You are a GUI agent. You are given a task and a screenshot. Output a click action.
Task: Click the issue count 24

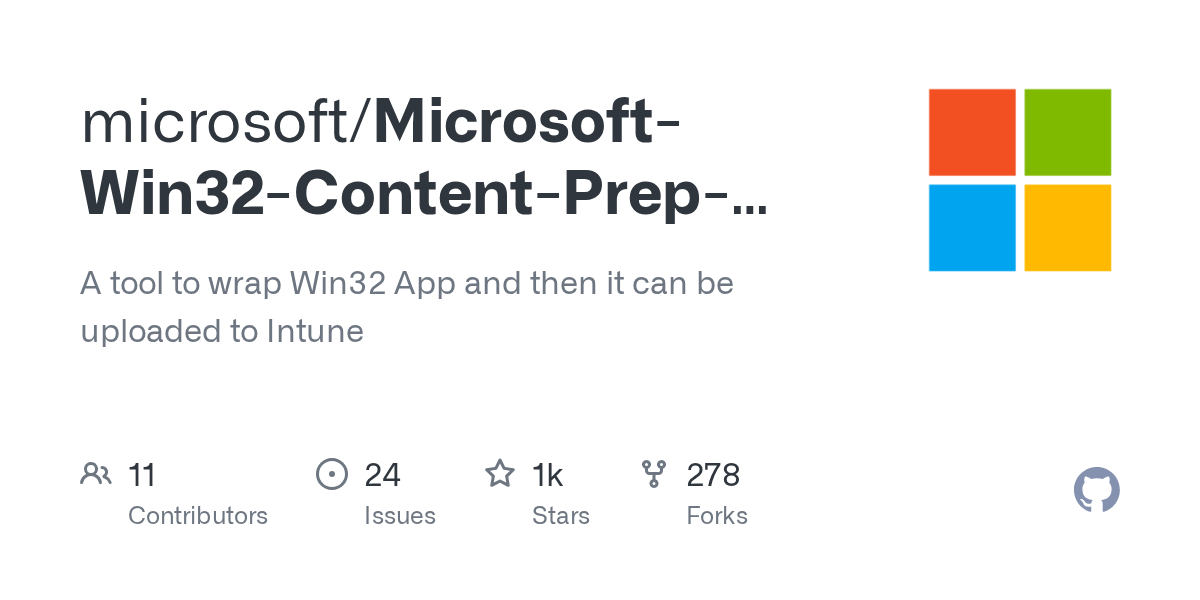(x=383, y=475)
